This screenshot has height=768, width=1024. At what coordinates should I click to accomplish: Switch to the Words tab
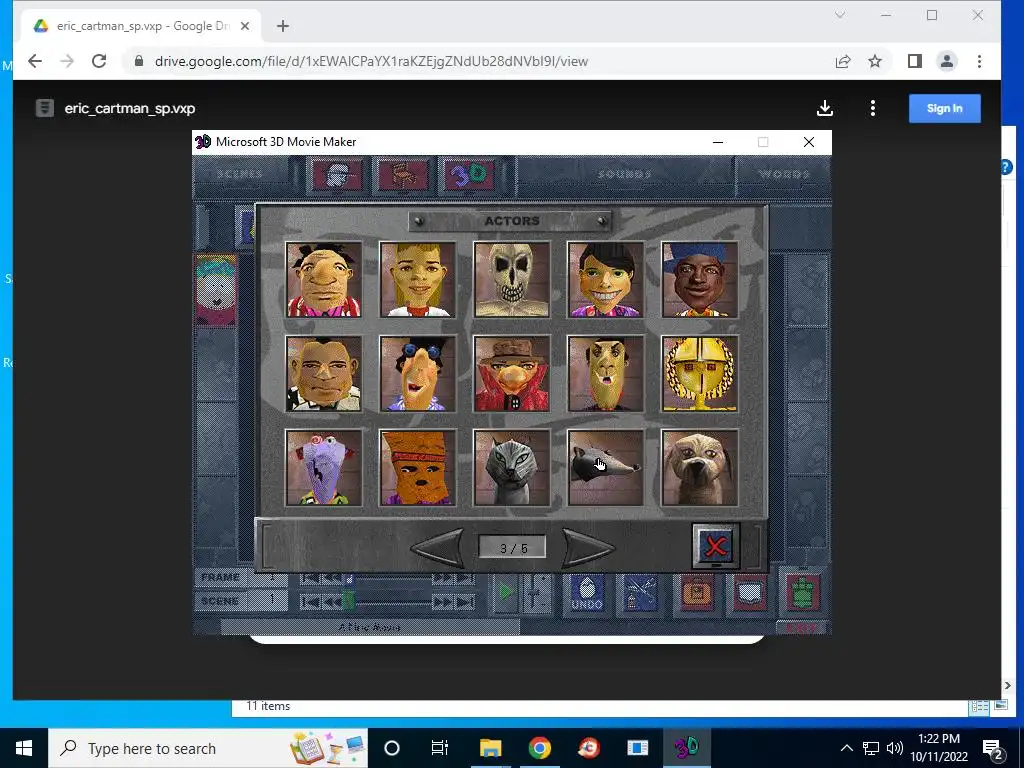point(784,174)
